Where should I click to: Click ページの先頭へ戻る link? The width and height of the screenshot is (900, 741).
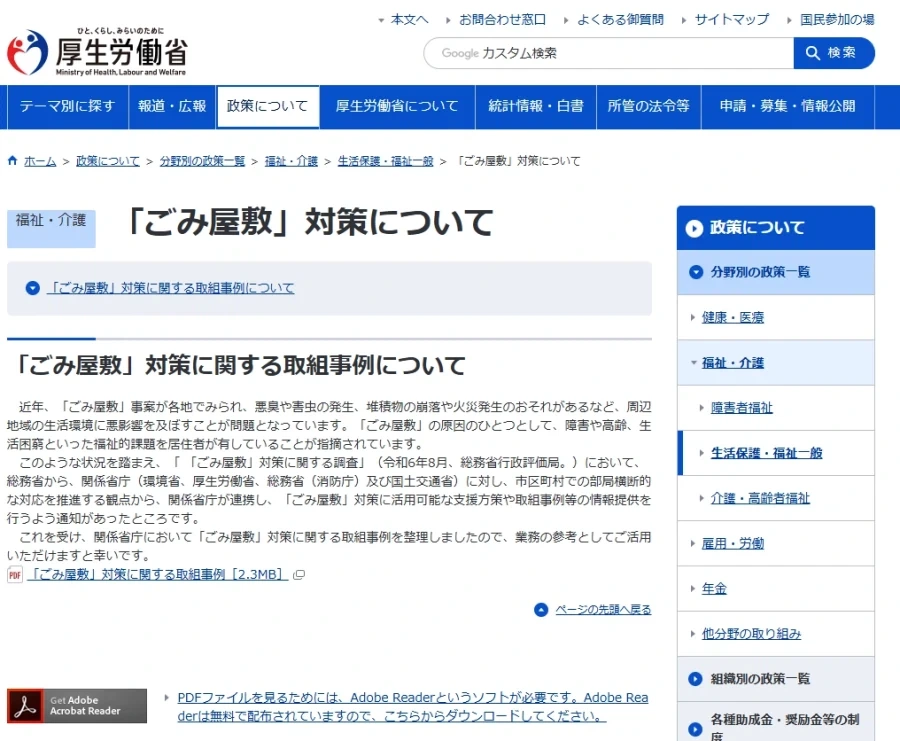(603, 610)
